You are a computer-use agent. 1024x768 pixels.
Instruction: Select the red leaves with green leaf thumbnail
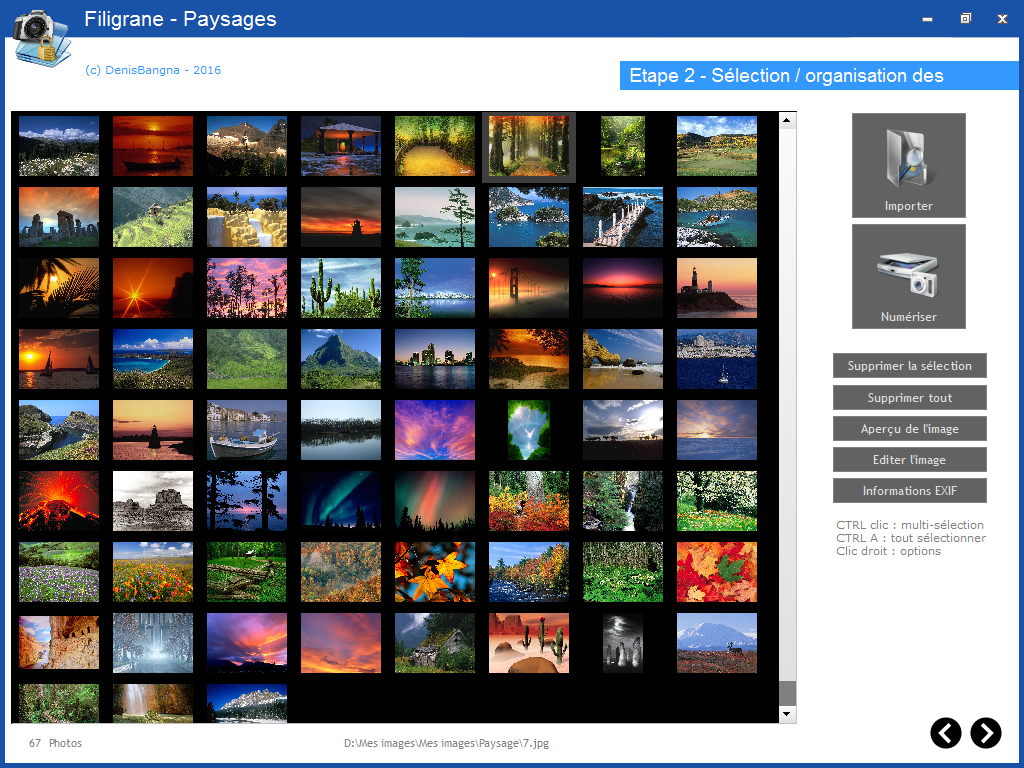pos(717,572)
